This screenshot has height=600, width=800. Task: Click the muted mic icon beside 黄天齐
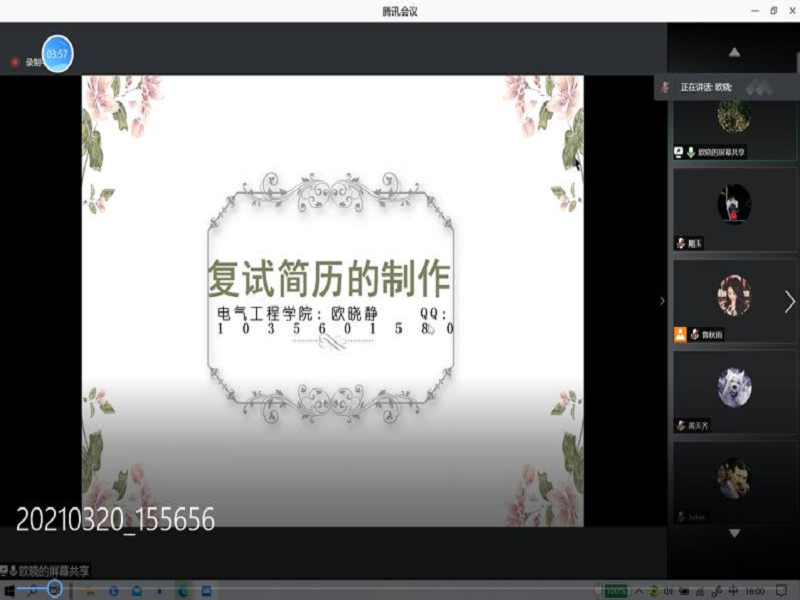[x=681, y=425]
